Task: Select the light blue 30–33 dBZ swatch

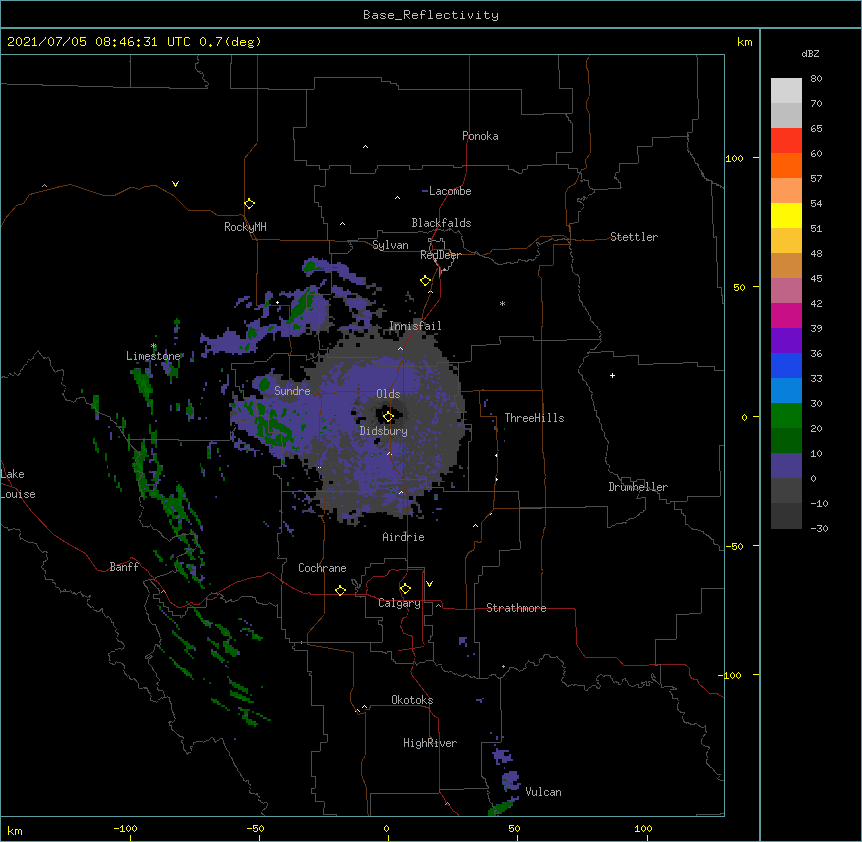Action: pos(786,391)
